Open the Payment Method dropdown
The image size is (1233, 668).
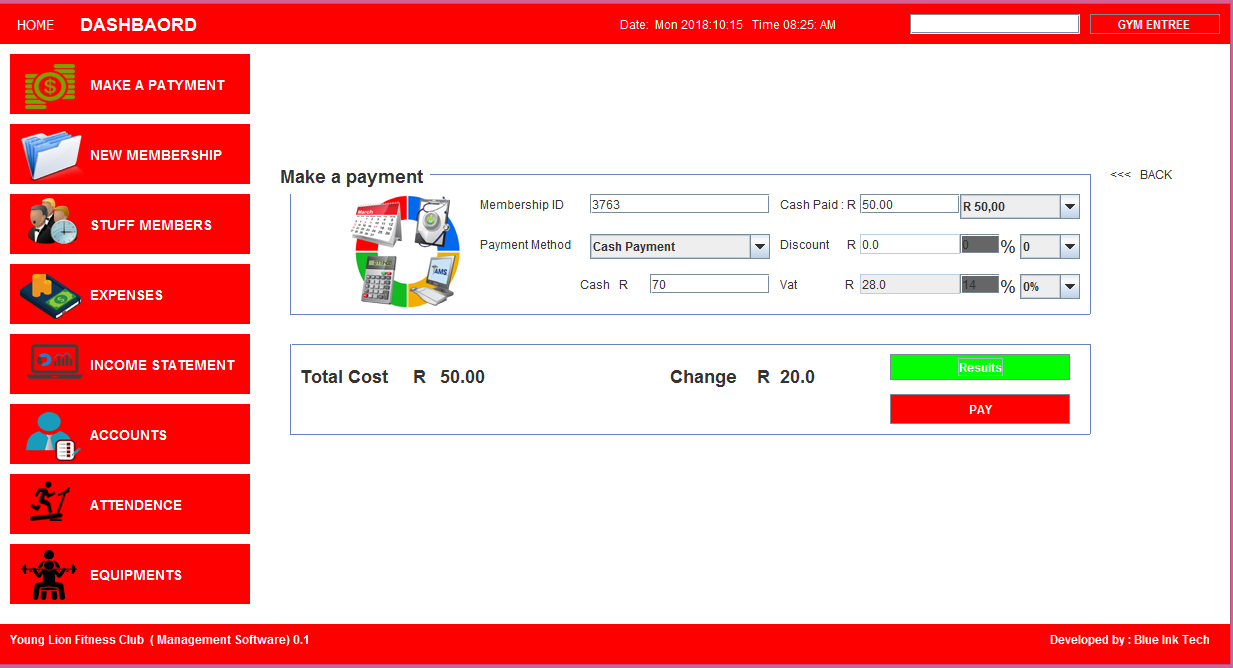pyautogui.click(x=679, y=246)
